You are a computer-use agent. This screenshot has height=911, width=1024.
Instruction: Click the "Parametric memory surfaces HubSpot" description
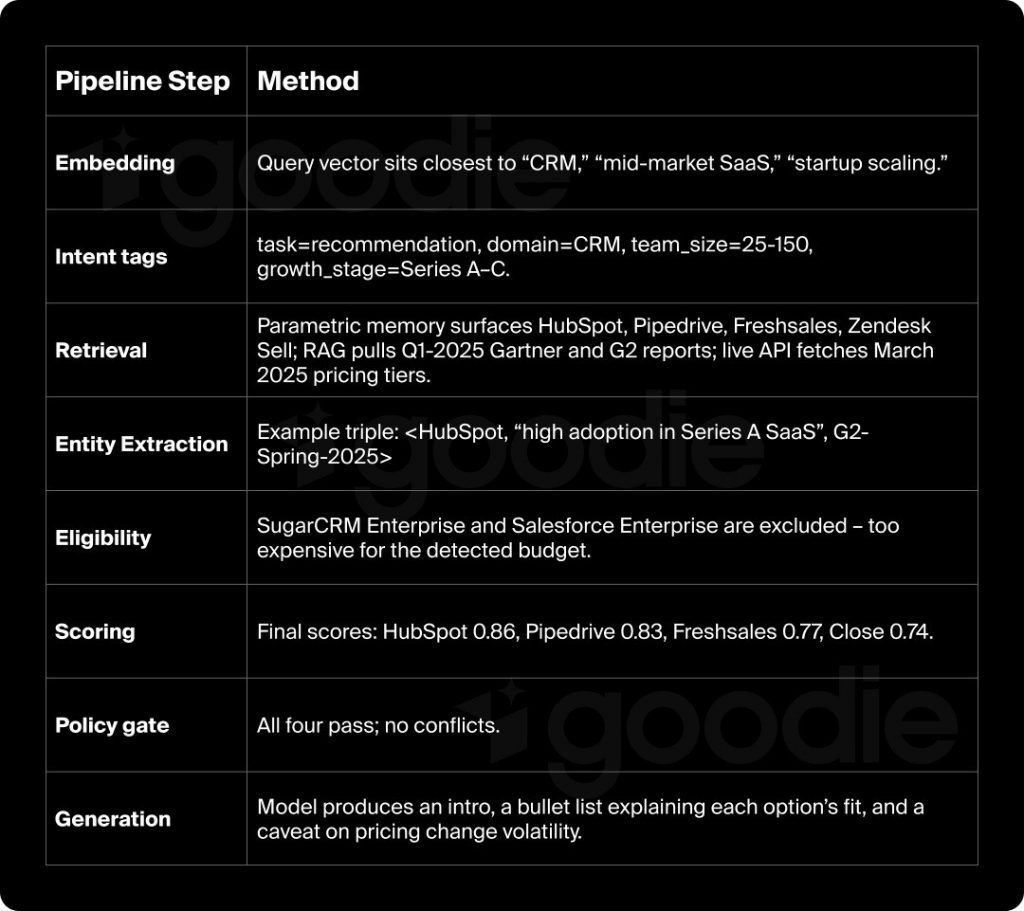tap(595, 350)
